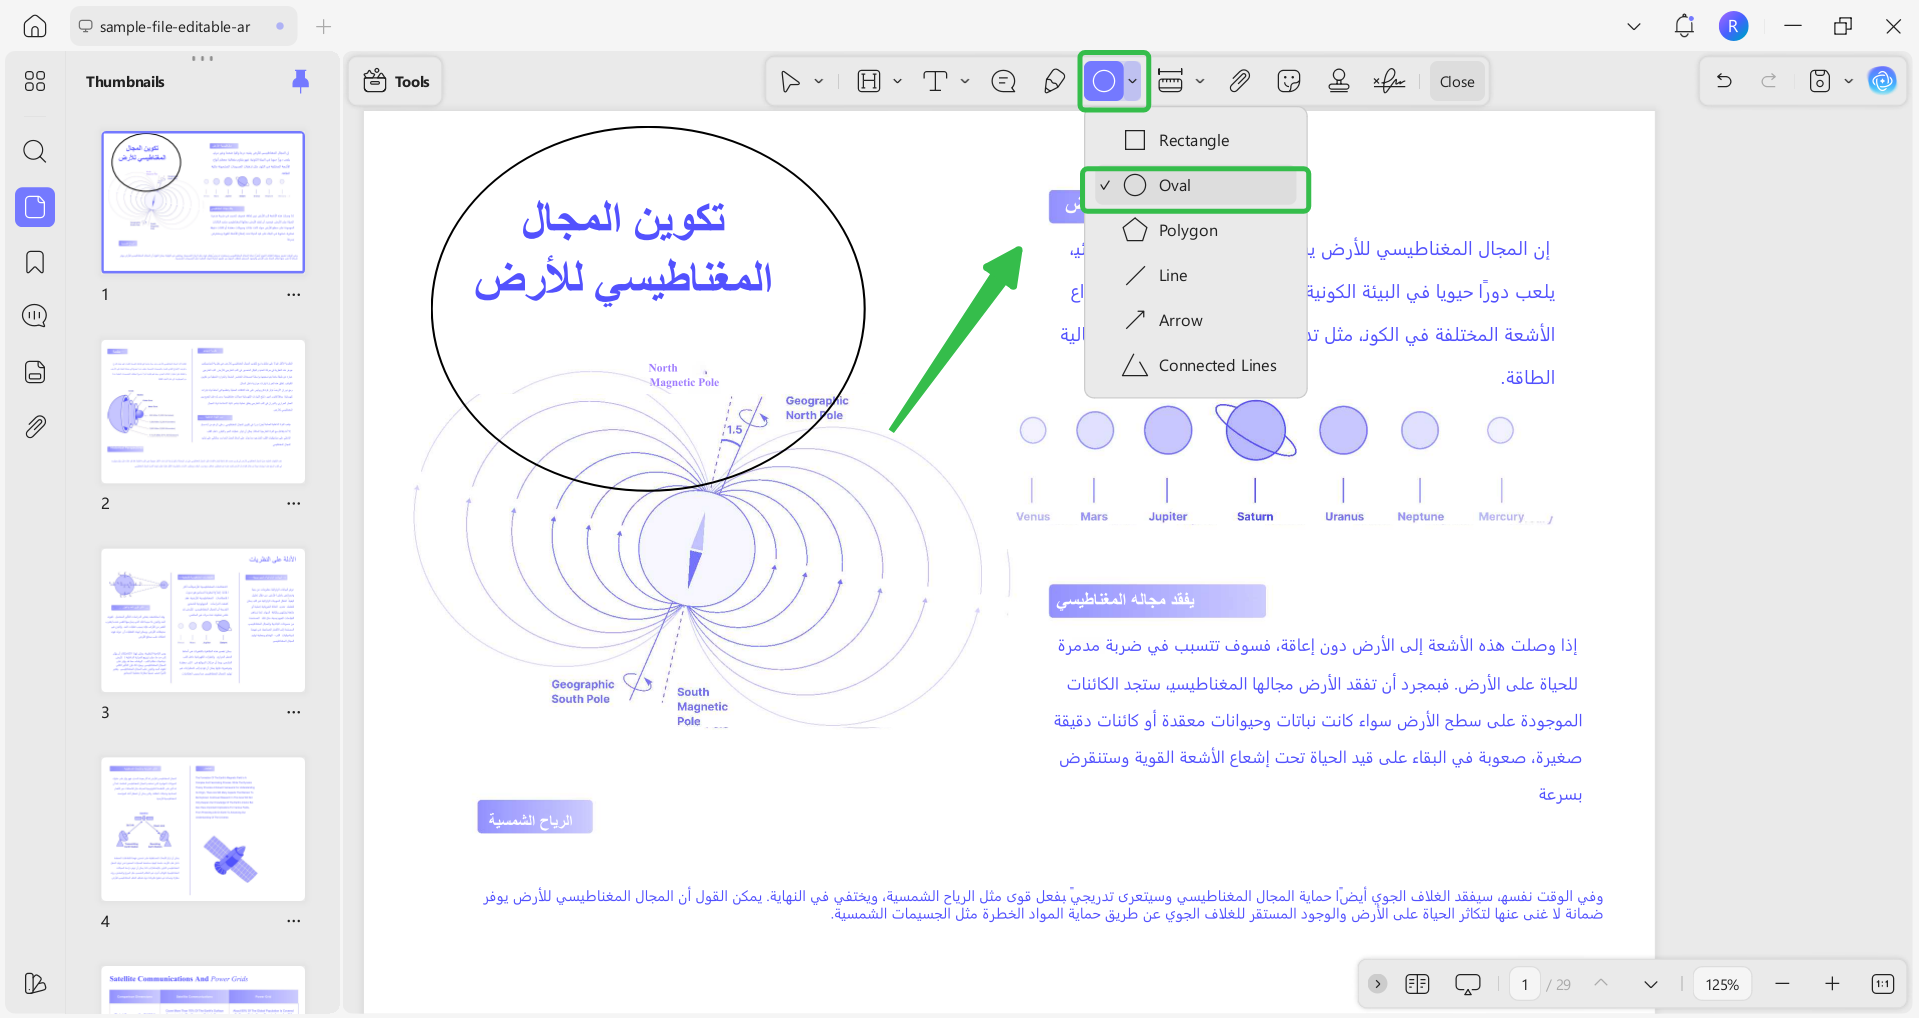Select the highlight text tool

coord(869,82)
